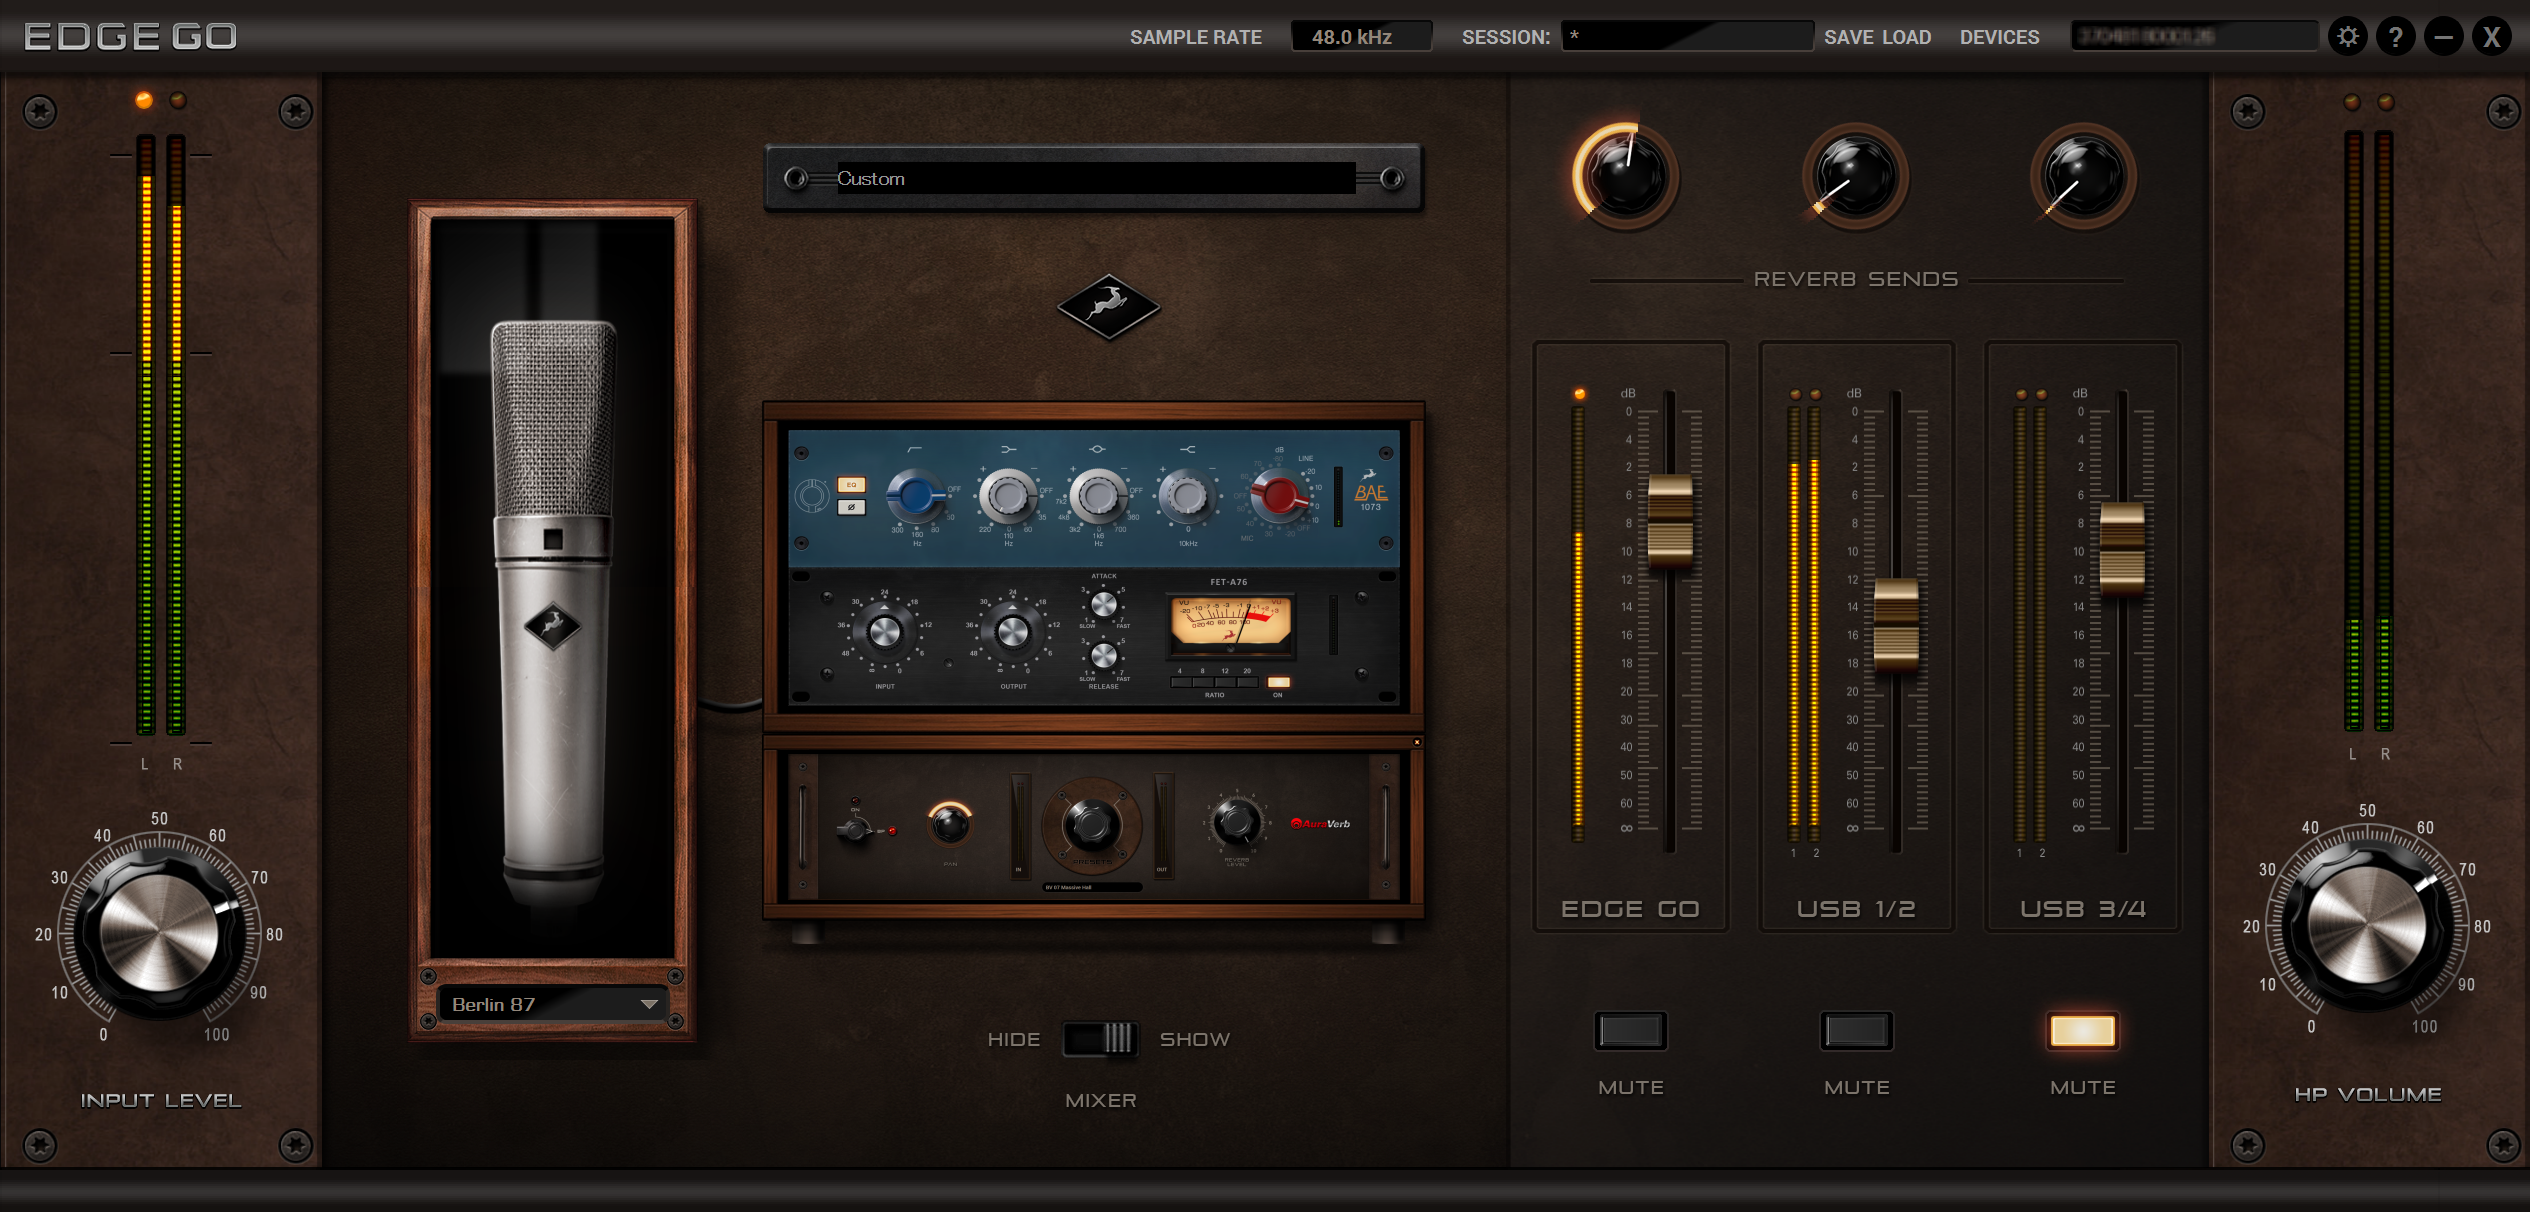This screenshot has width=2530, height=1212.
Task: Click the BAE 1073 logo on preamp
Action: coord(1370,489)
